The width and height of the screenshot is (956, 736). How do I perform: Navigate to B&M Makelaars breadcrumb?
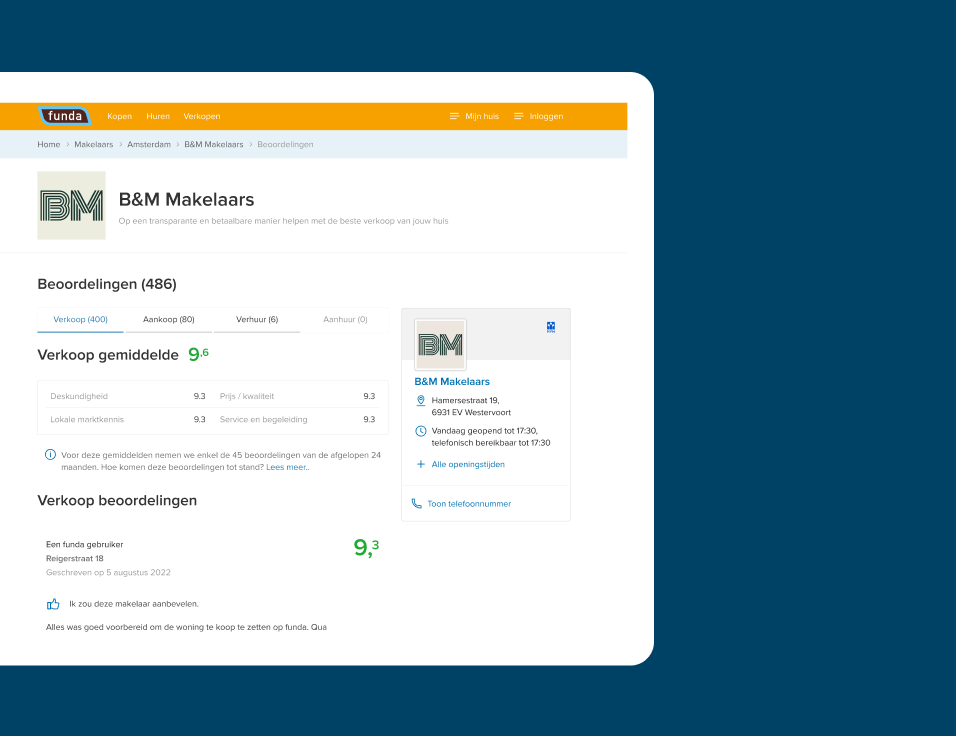tap(214, 145)
